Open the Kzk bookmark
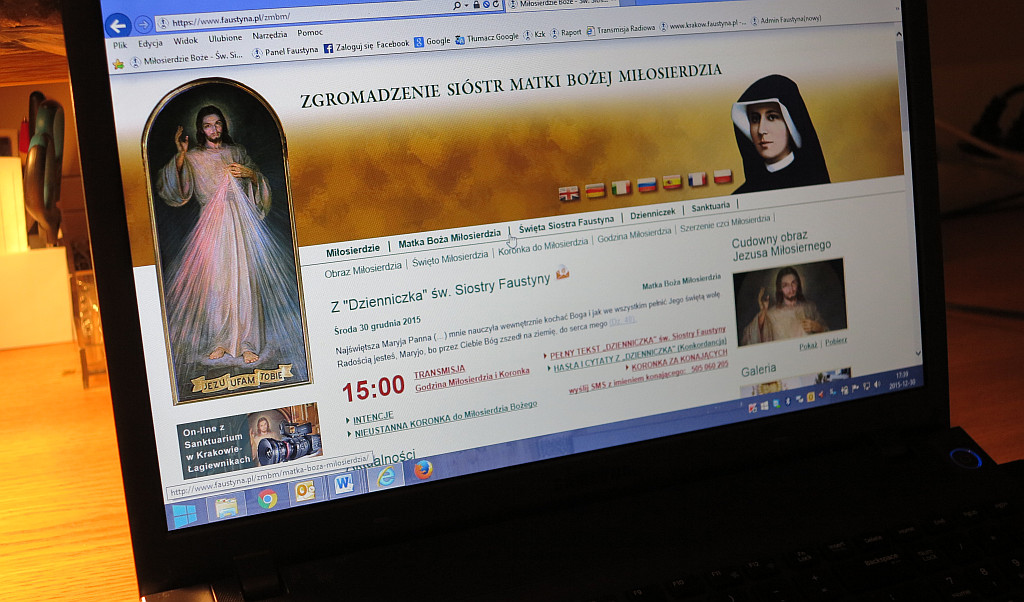The width and height of the screenshot is (1024, 602). tap(535, 35)
